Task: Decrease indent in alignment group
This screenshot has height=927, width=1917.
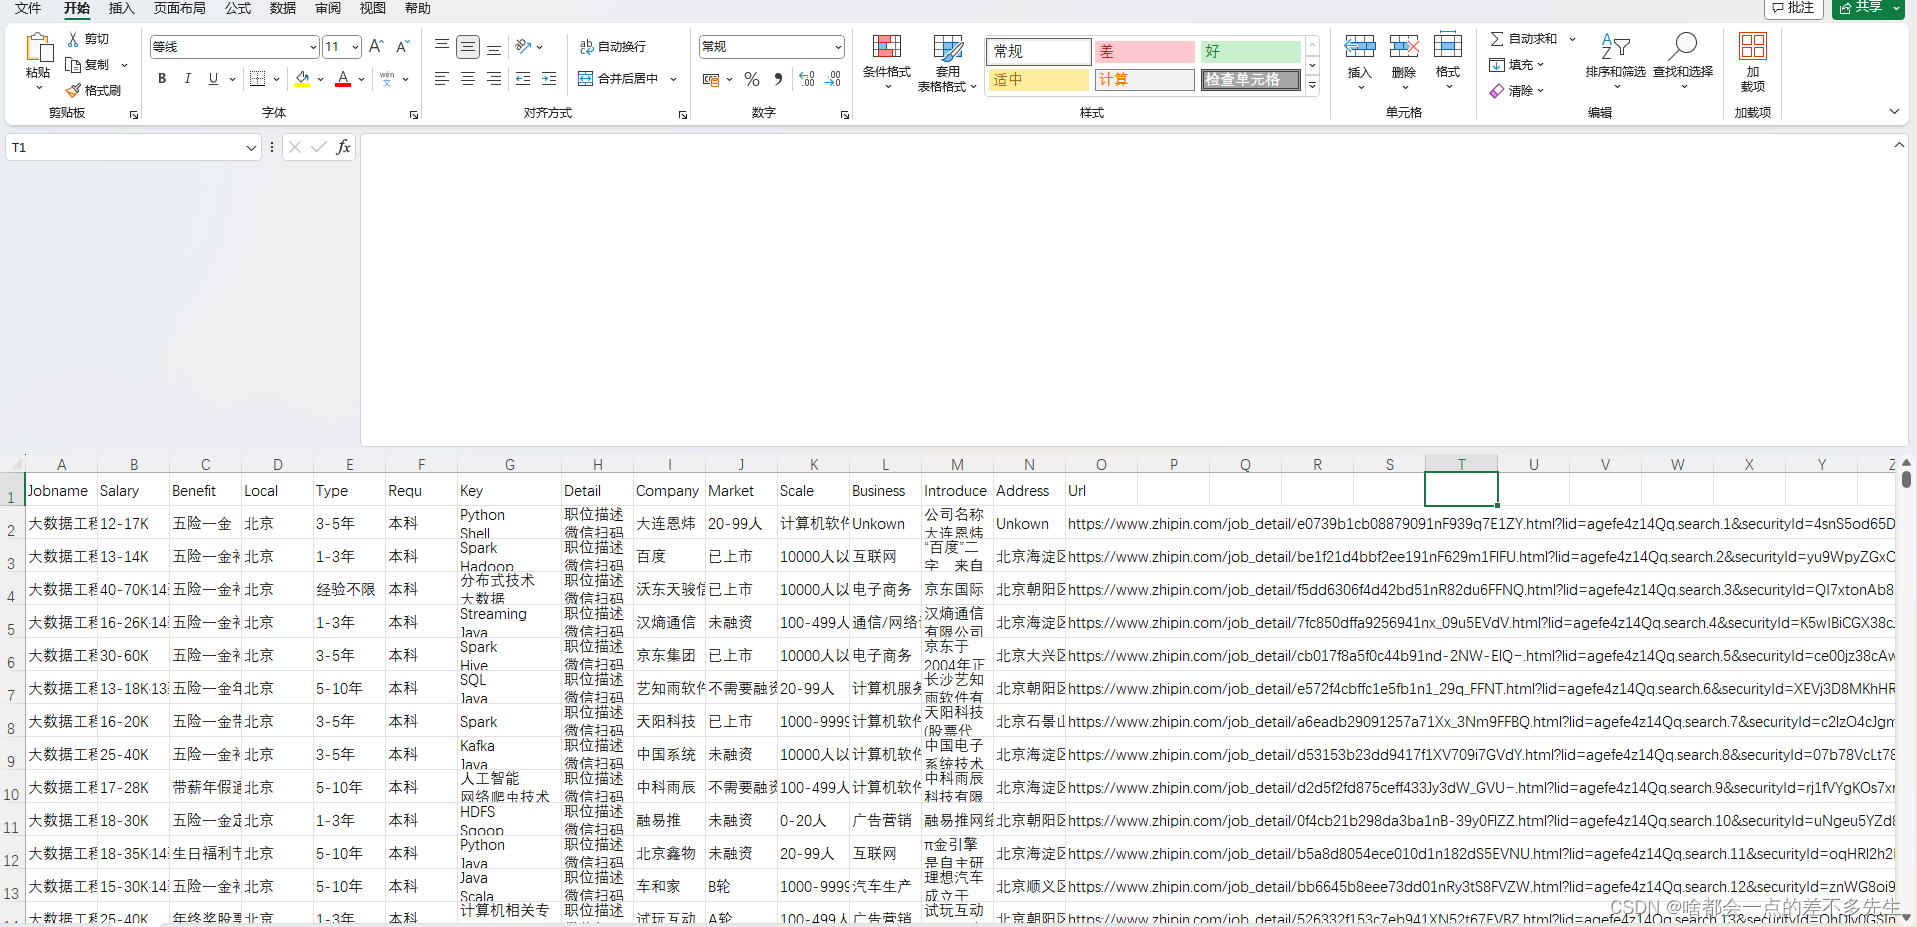Action: click(522, 78)
